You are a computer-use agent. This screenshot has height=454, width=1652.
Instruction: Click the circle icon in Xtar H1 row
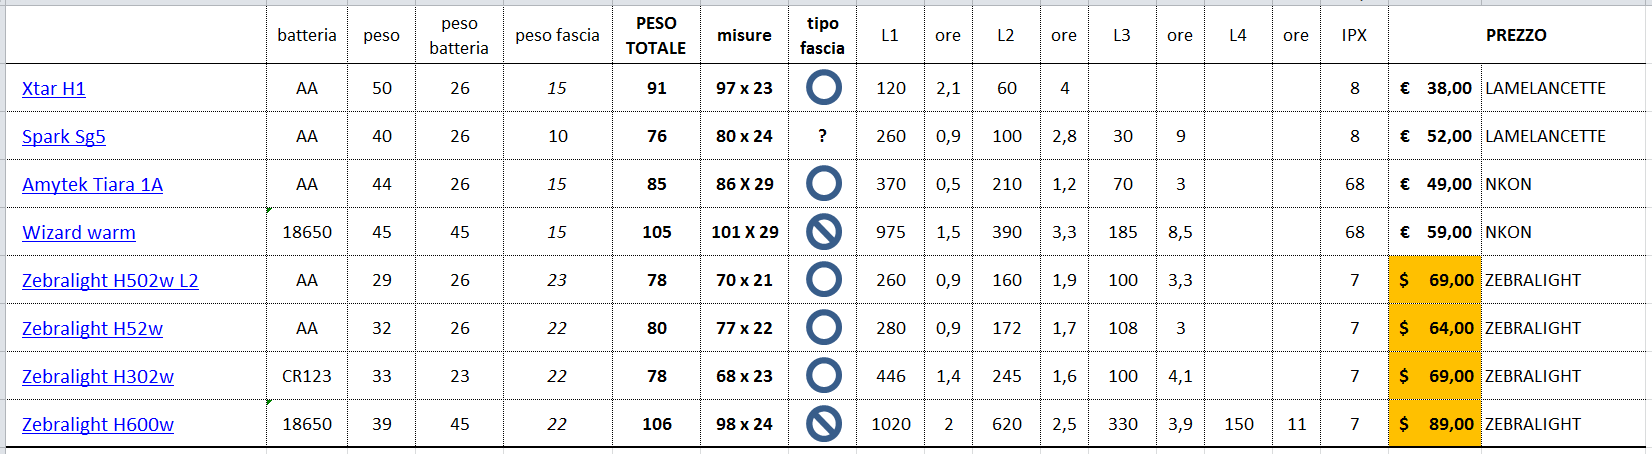[823, 88]
